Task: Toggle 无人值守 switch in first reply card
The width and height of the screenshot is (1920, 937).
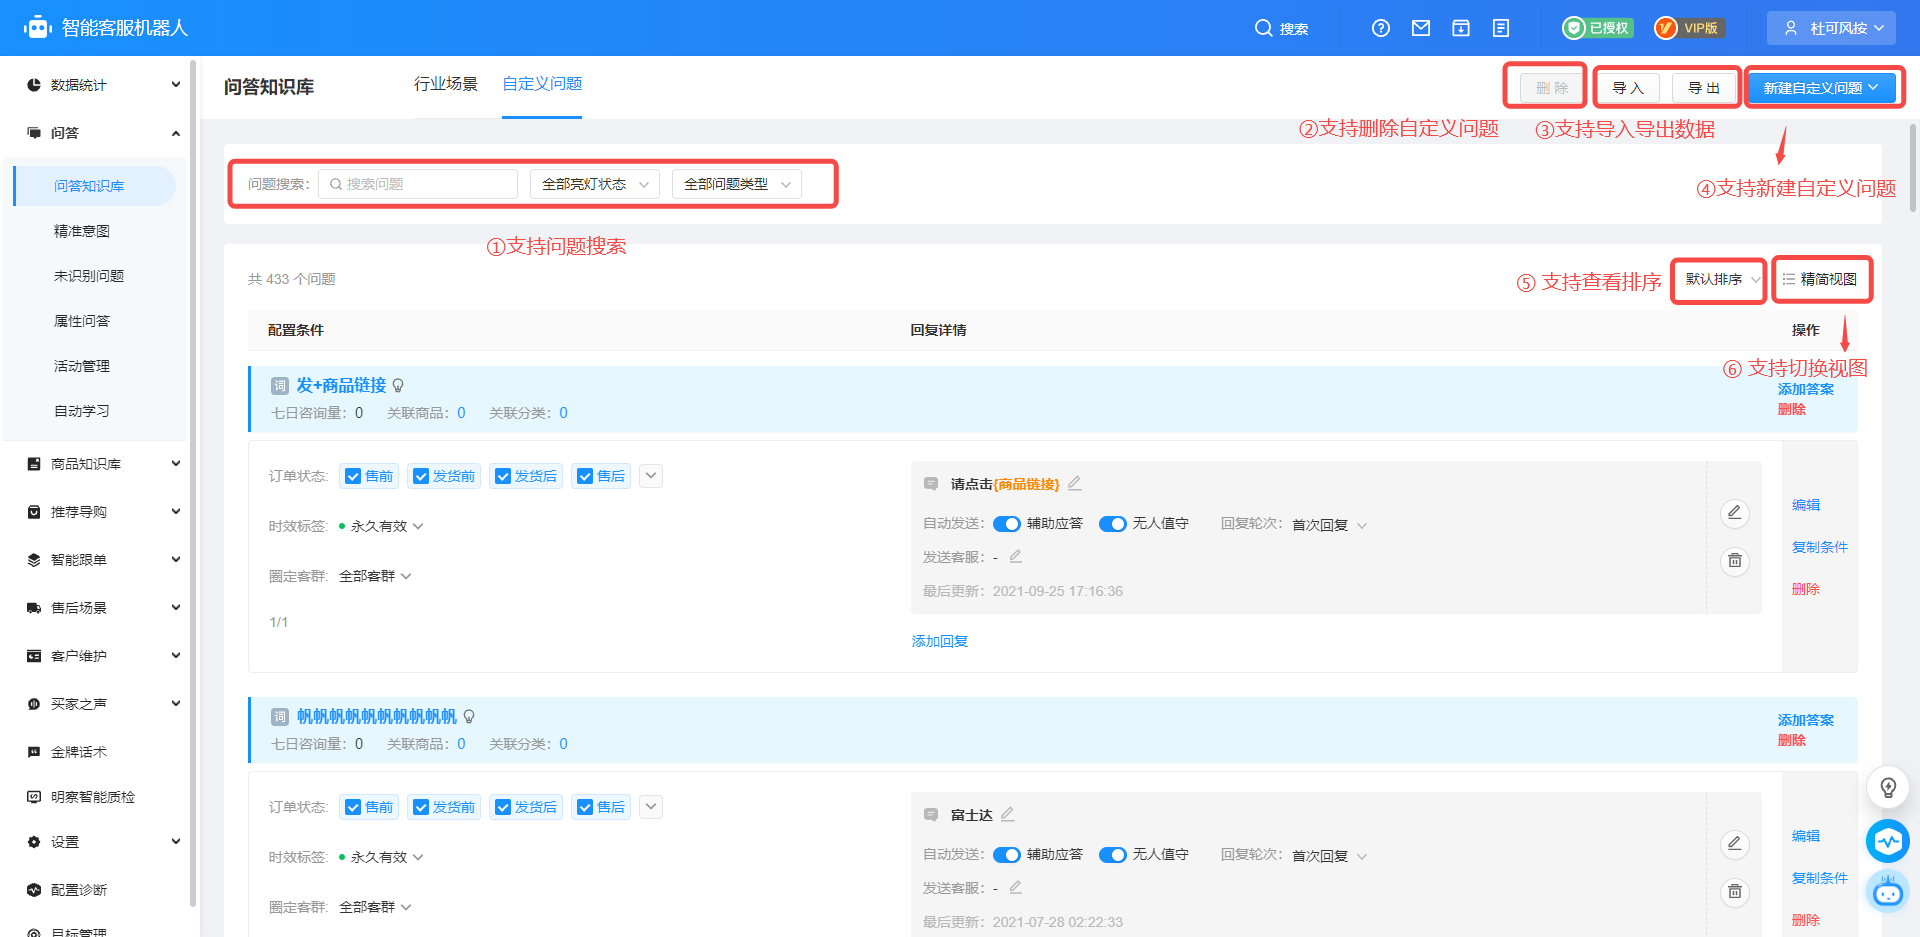Action: click(1112, 524)
